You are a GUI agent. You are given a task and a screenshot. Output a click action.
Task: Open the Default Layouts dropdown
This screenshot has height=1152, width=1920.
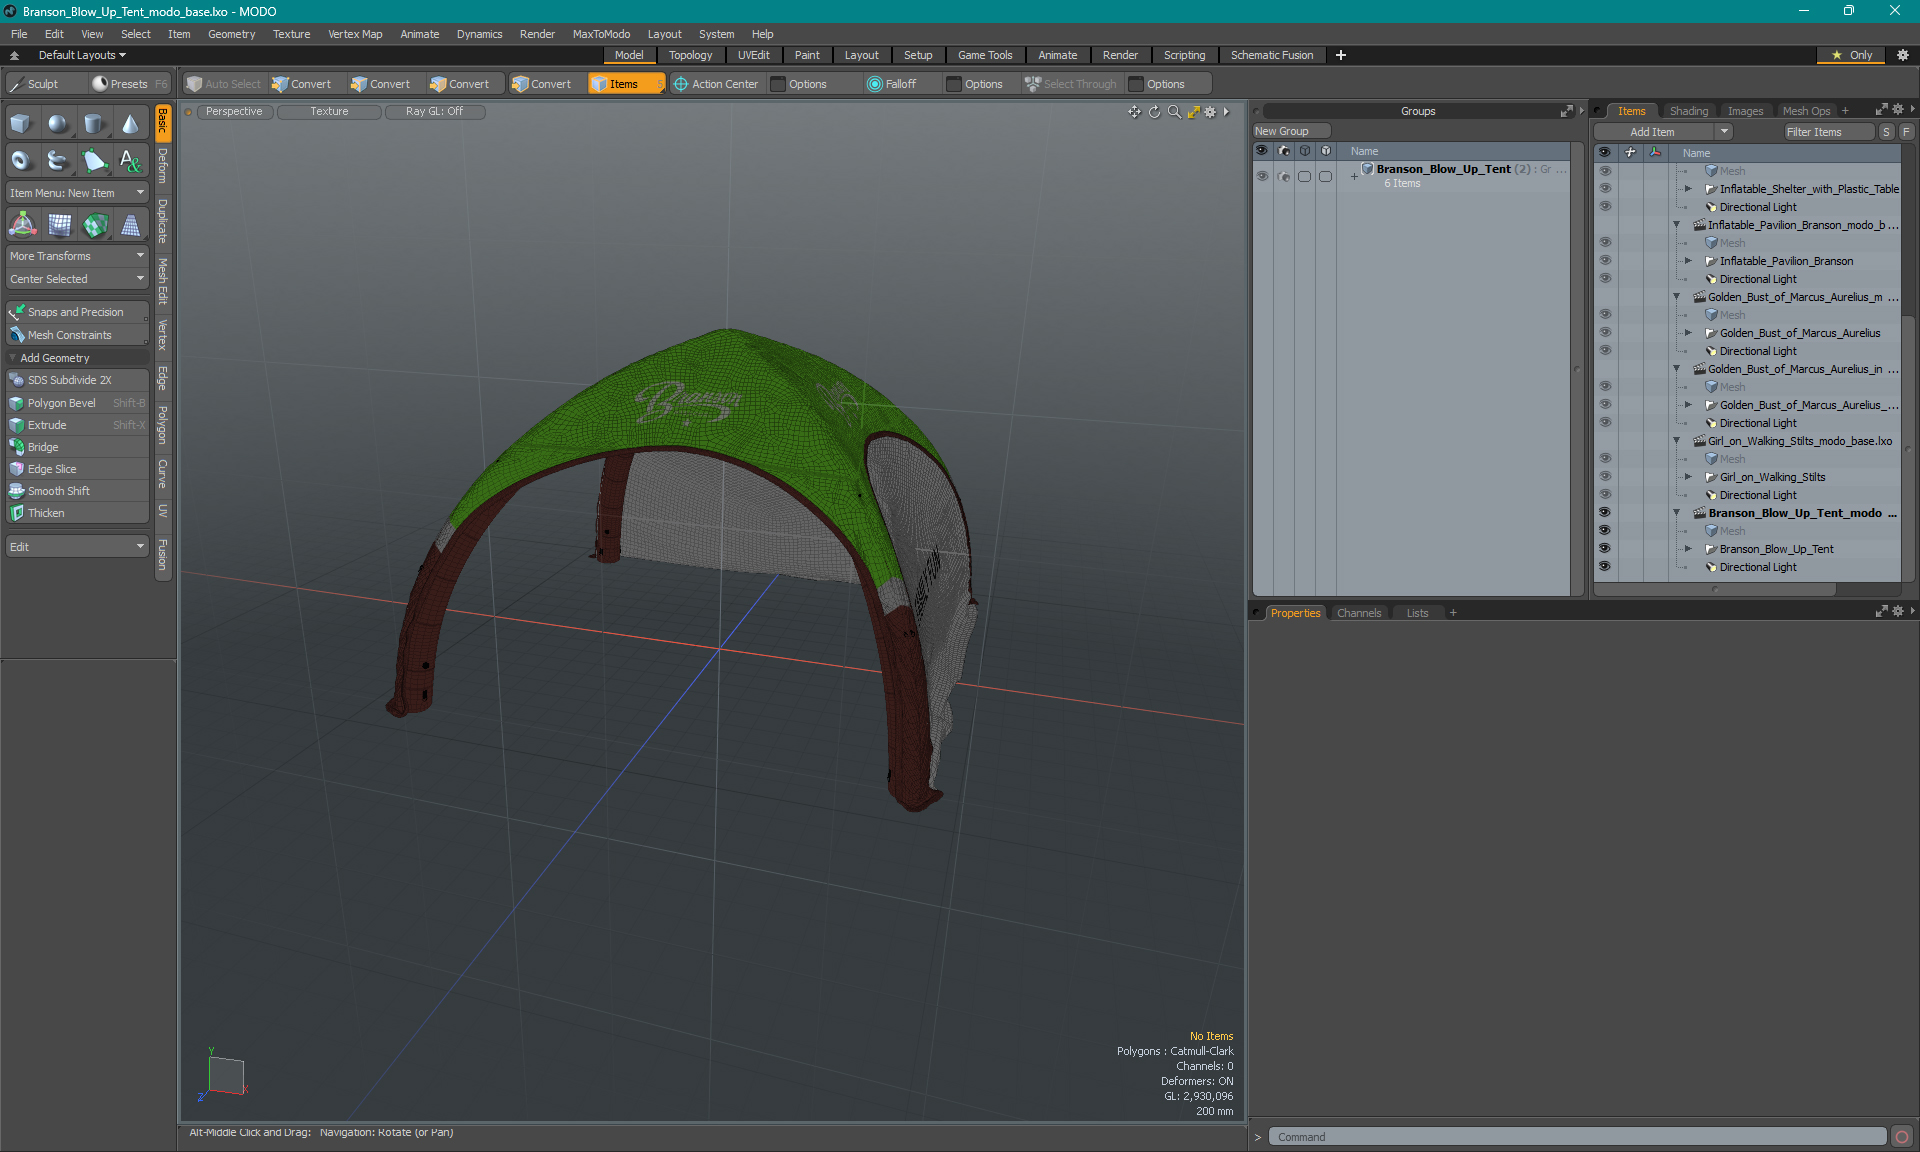pyautogui.click(x=82, y=55)
